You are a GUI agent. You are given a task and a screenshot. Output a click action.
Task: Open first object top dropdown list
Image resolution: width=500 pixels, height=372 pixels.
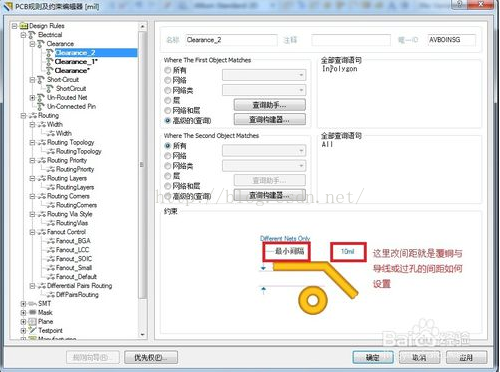pyautogui.click(x=264, y=75)
